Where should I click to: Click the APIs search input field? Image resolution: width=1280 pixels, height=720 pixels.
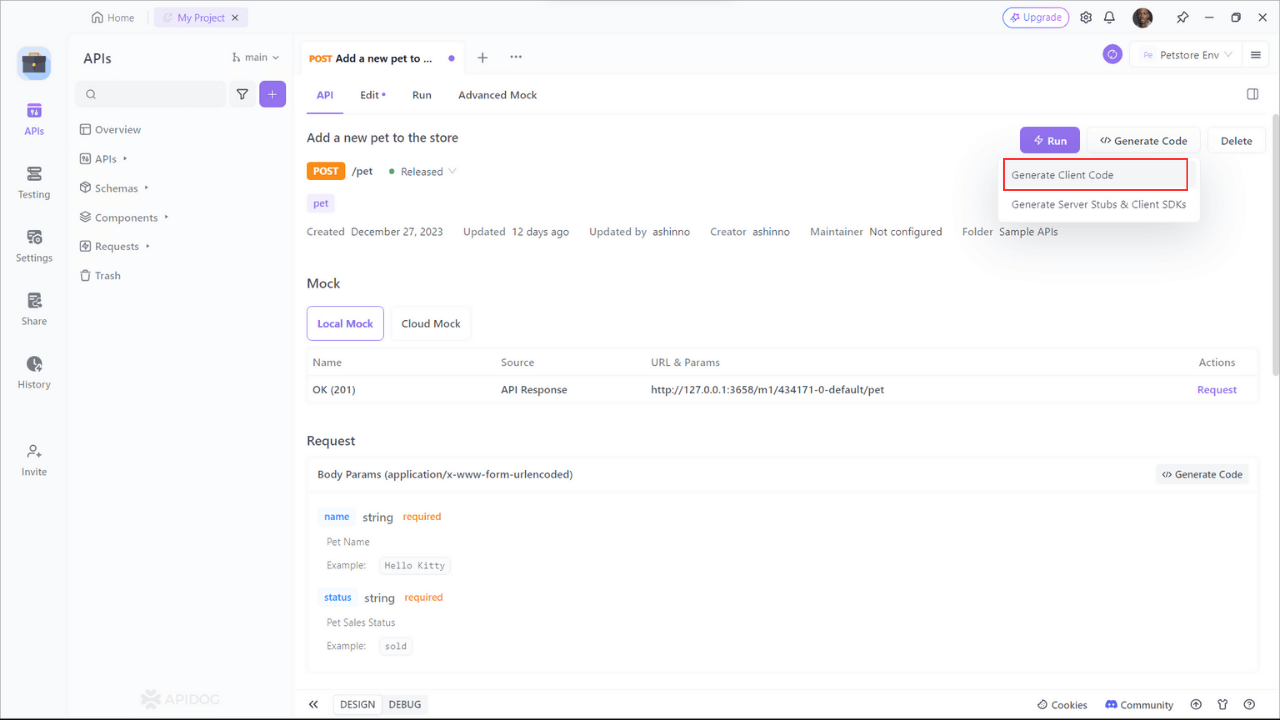[150, 94]
